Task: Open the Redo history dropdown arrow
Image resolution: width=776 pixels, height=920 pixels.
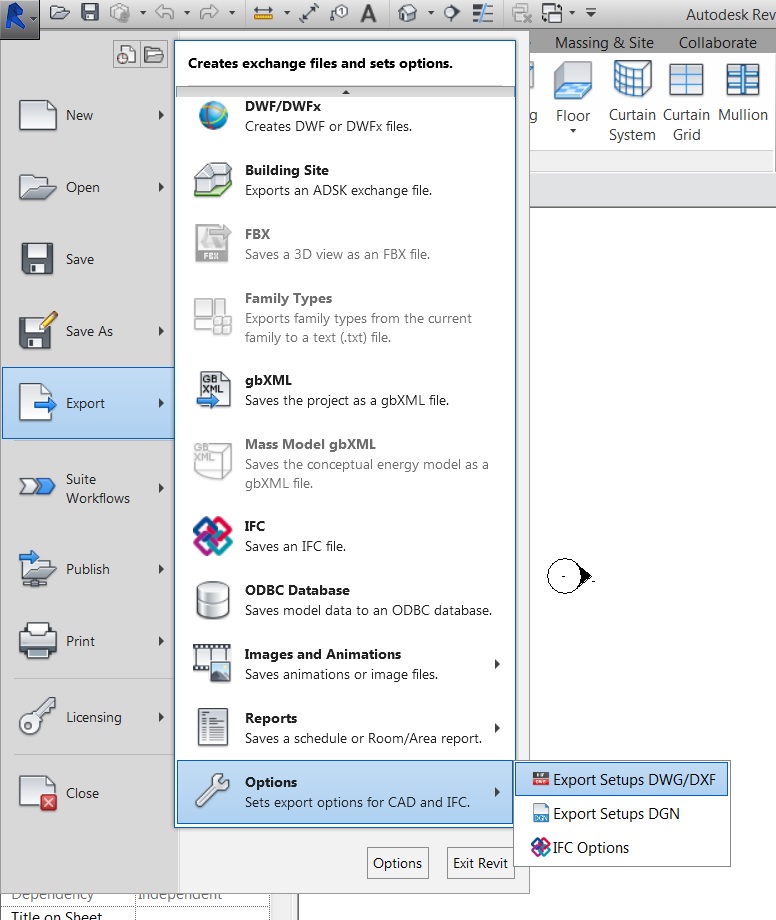Action: point(232,12)
